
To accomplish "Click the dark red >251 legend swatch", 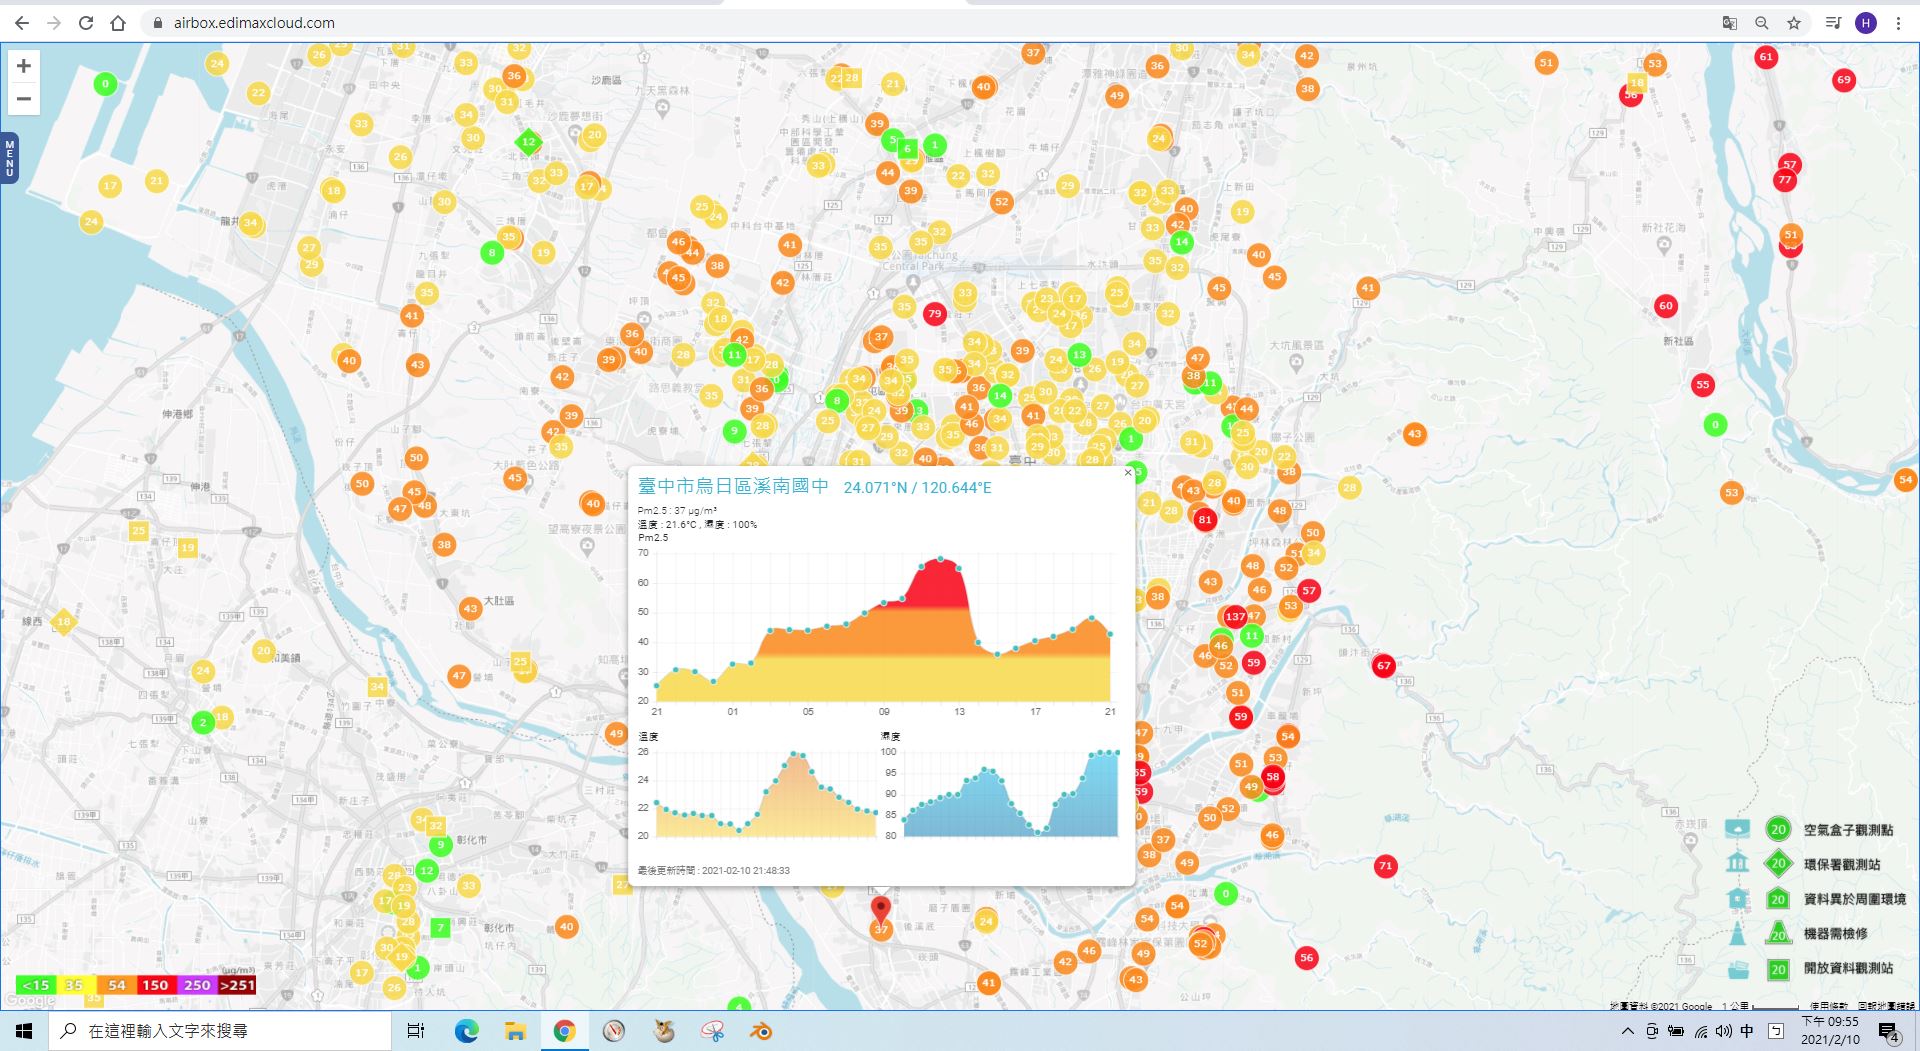I will (x=237, y=985).
